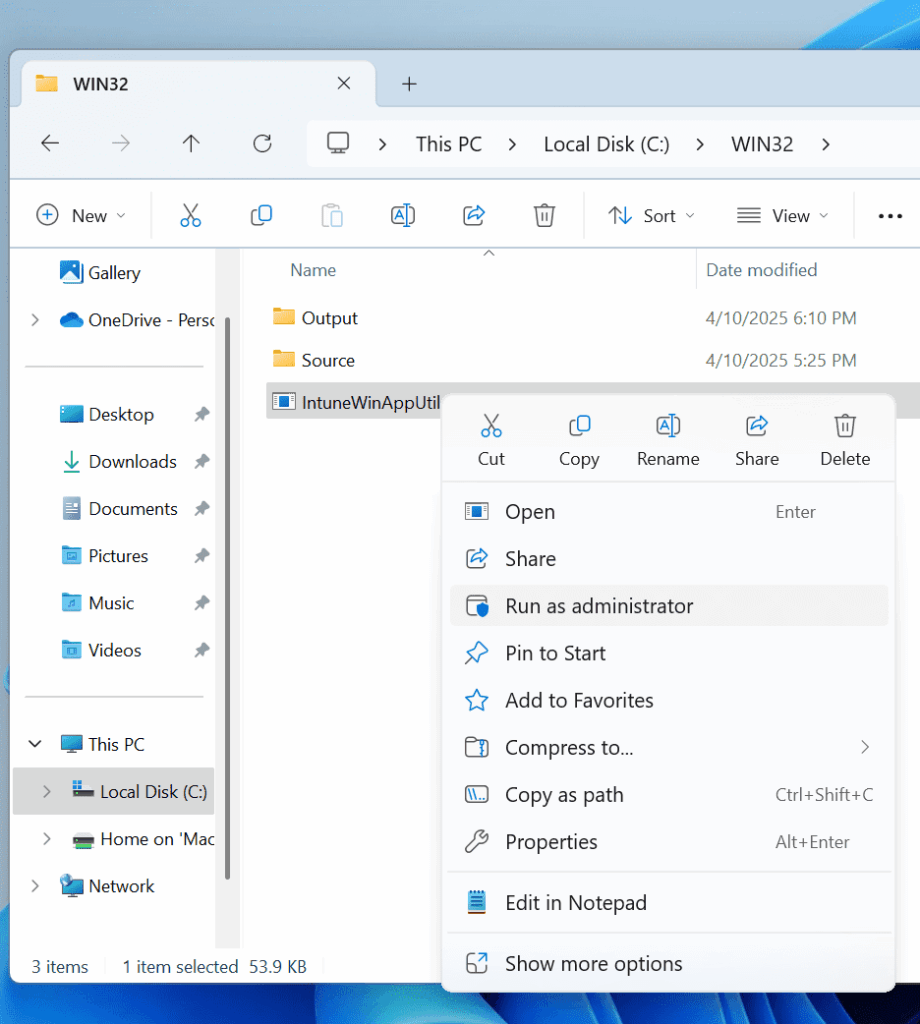Expand the OneDrive - Personal sidebar entry
Image resolution: width=920 pixels, height=1024 pixels.
tap(32, 320)
